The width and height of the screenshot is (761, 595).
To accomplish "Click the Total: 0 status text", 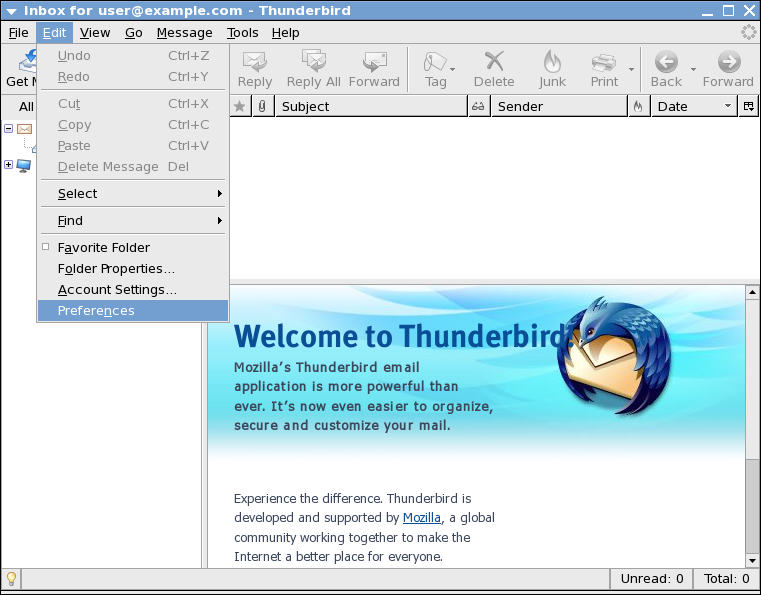I will (727, 578).
